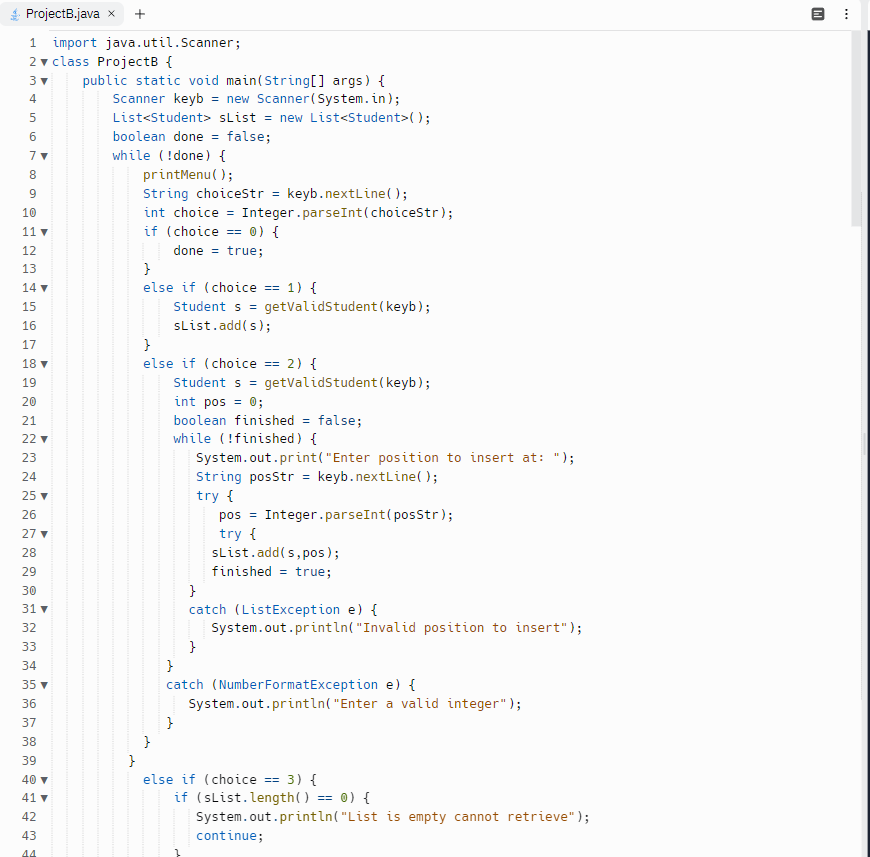
Task: Click the Java file icon on the tab
Action: coord(13,14)
